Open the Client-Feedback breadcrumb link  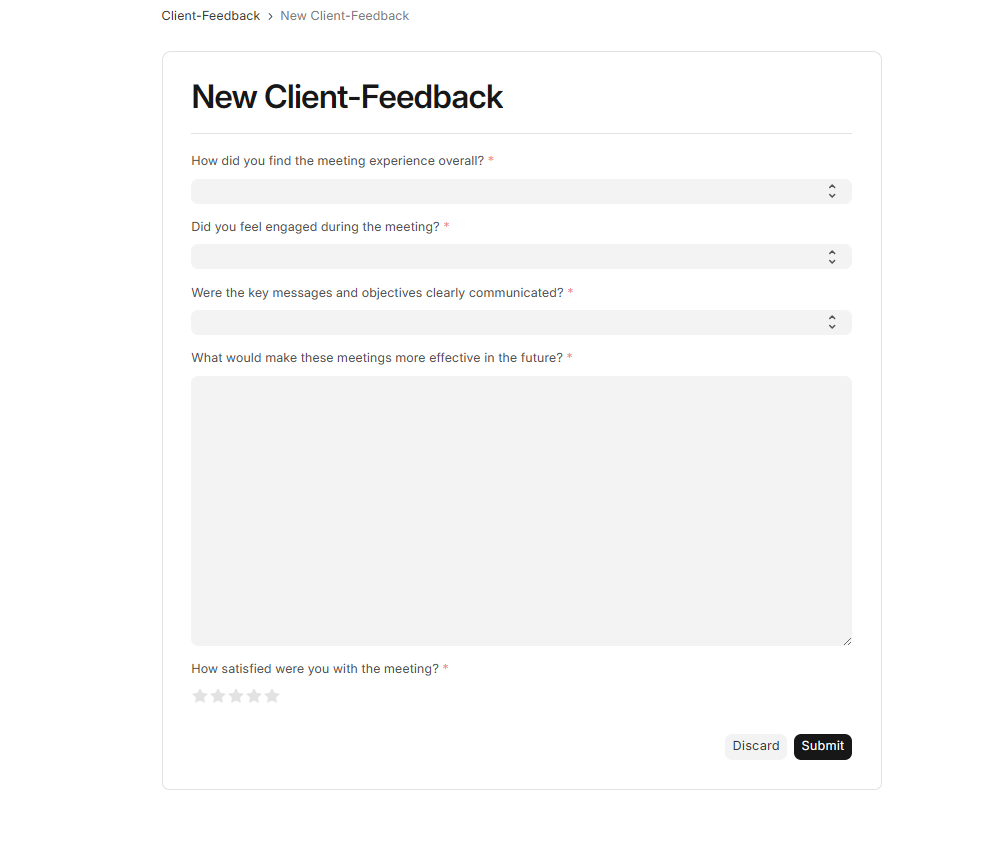click(x=210, y=15)
